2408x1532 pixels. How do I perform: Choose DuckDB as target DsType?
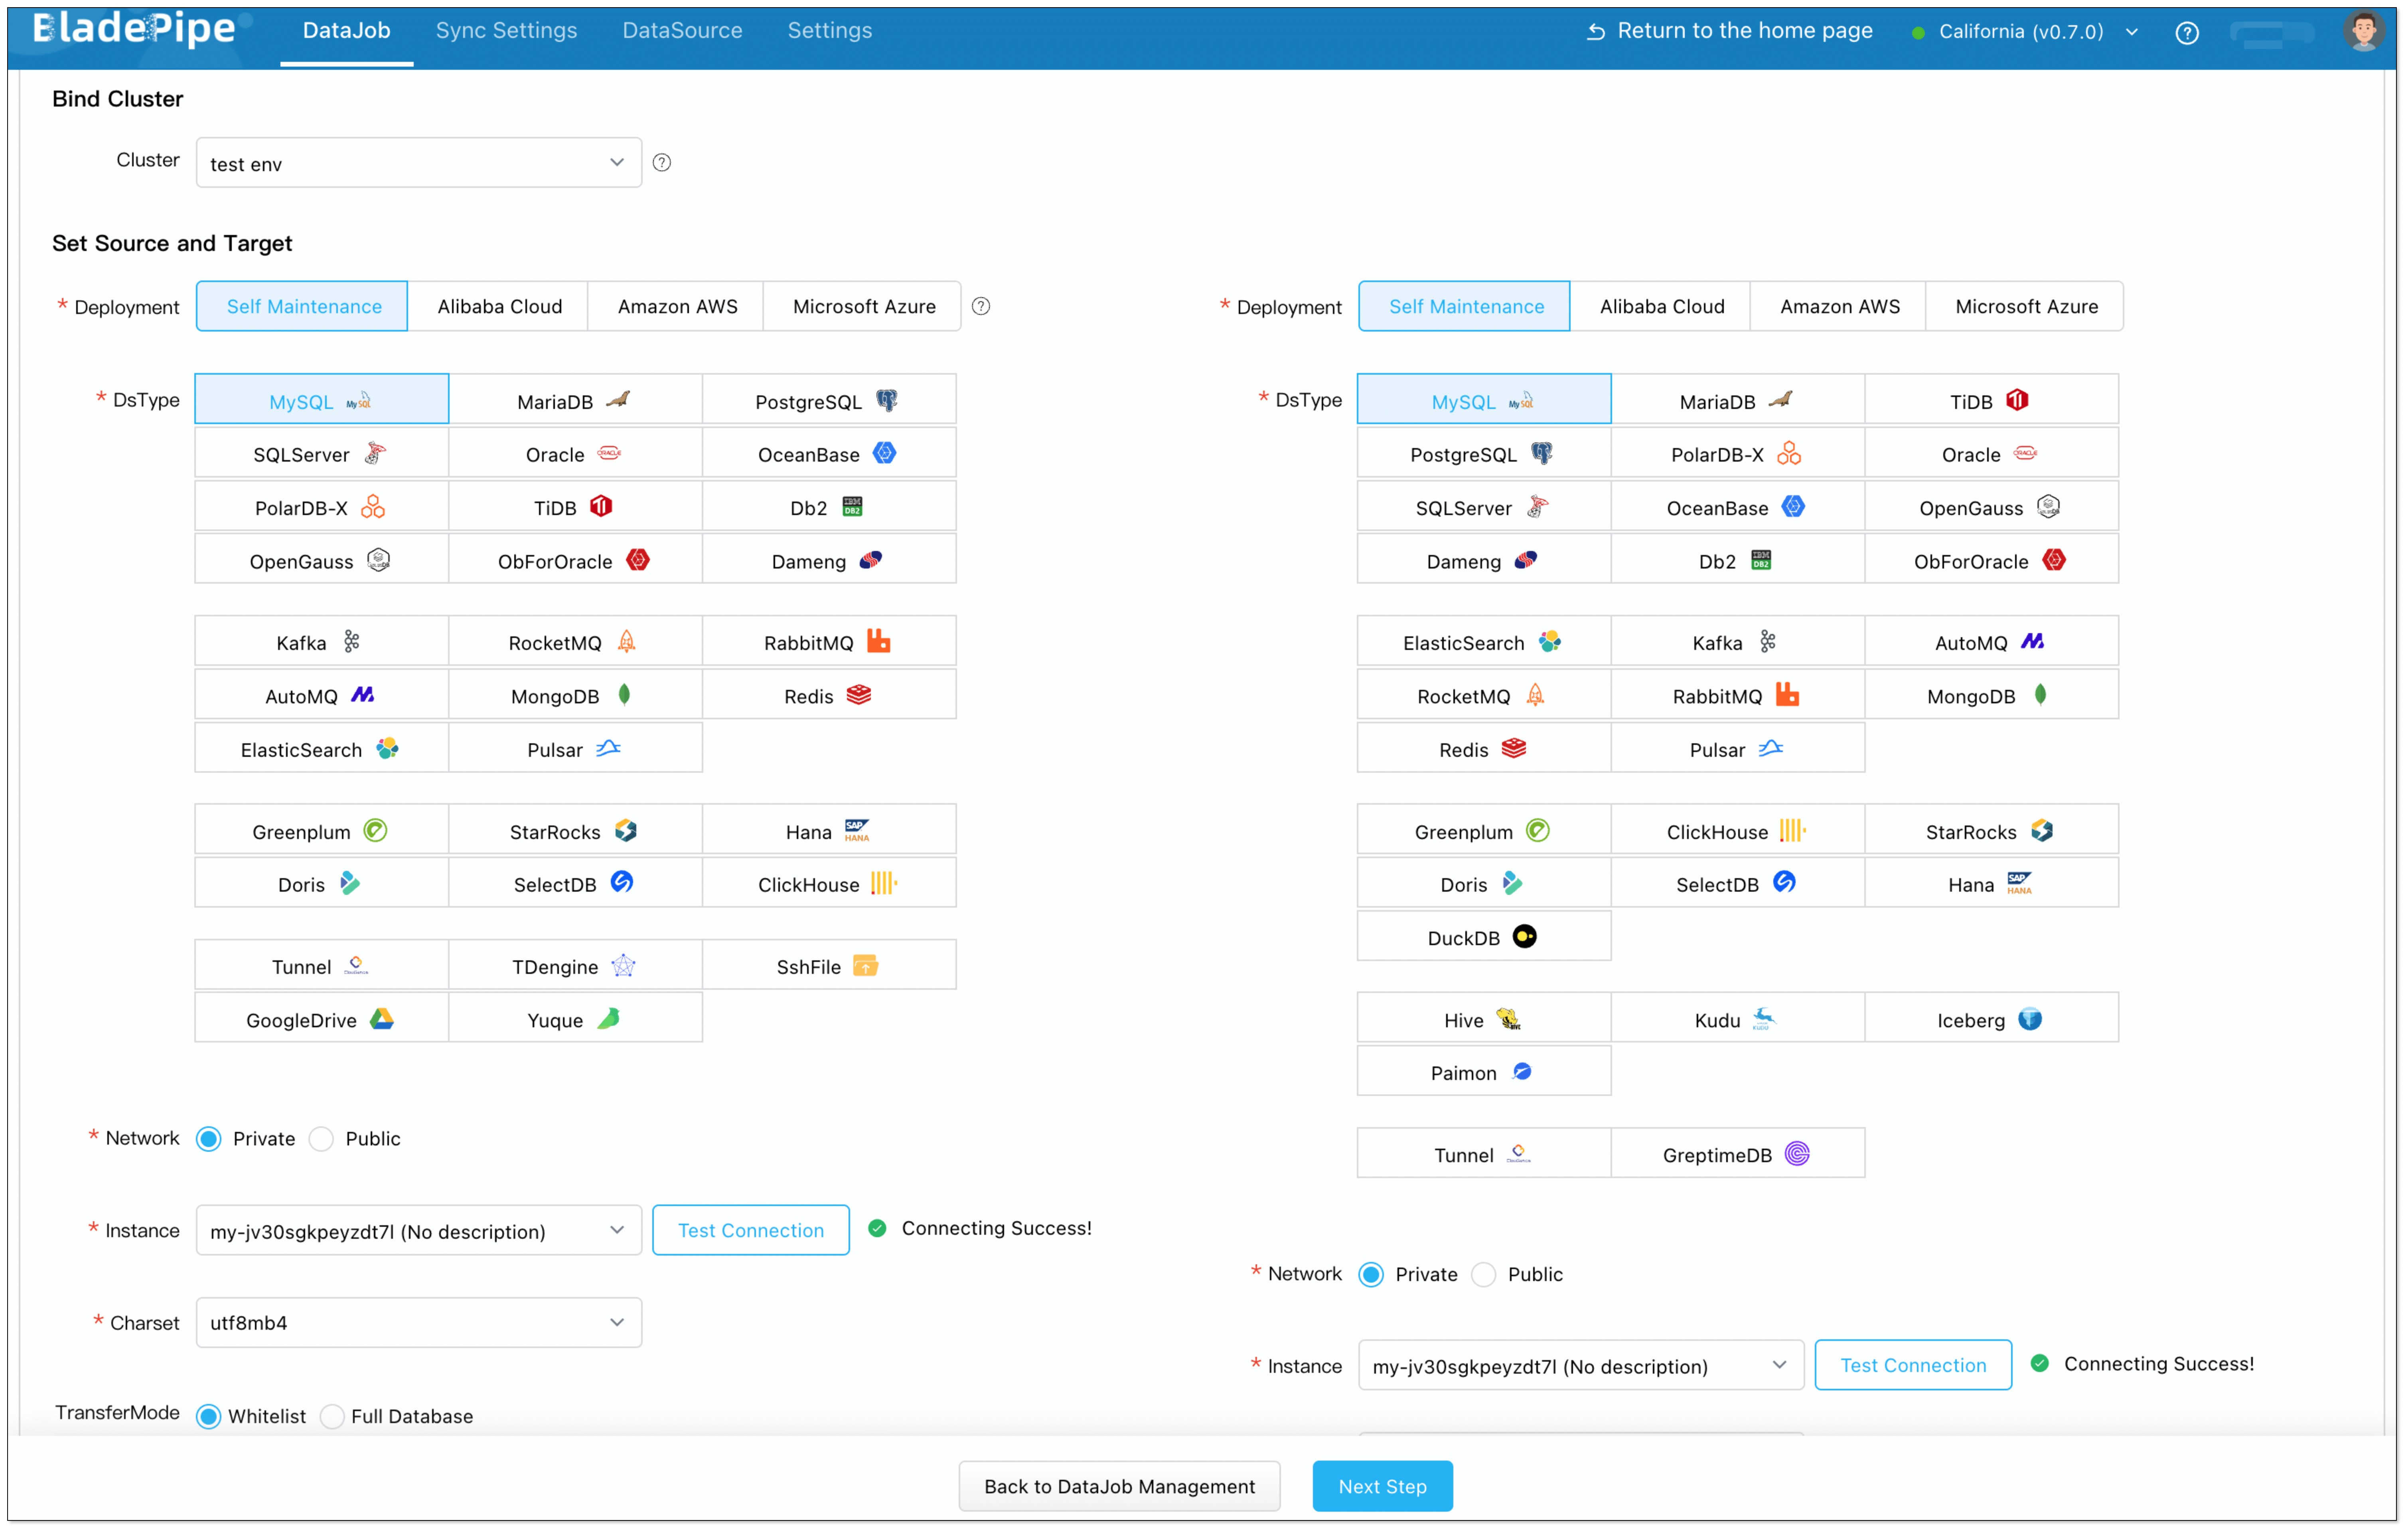(1482, 937)
